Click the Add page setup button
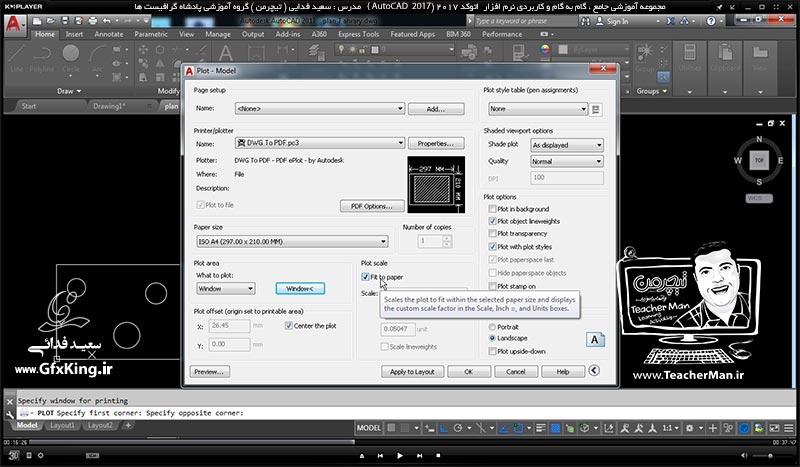800x467 pixels. [436, 109]
